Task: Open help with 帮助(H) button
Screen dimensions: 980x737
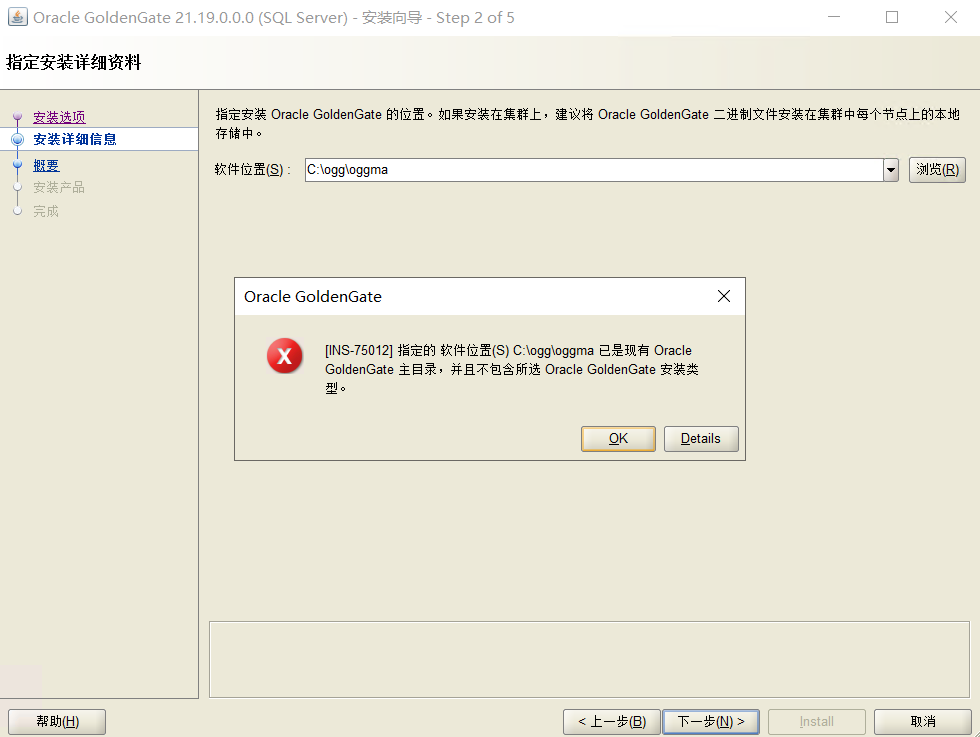Action: pos(57,722)
